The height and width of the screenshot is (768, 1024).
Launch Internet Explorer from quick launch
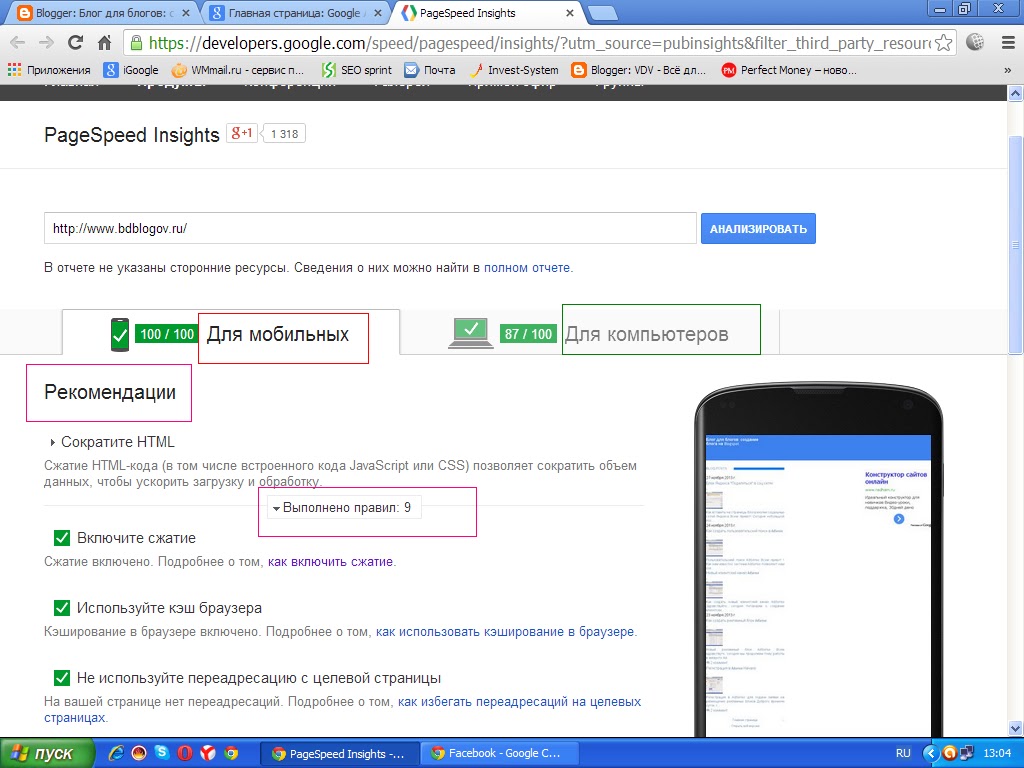click(116, 753)
